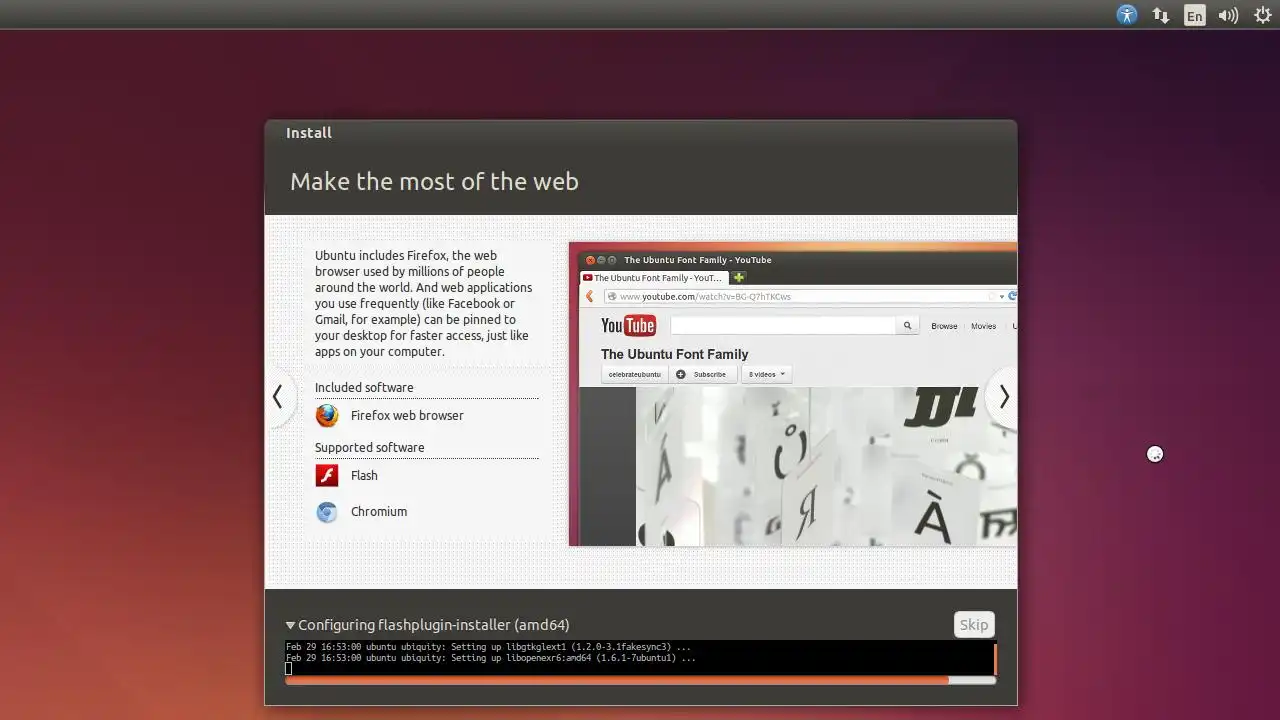The image size is (1280, 720).
Task: Skip the flashplugin-installer configuration
Action: [x=974, y=625]
